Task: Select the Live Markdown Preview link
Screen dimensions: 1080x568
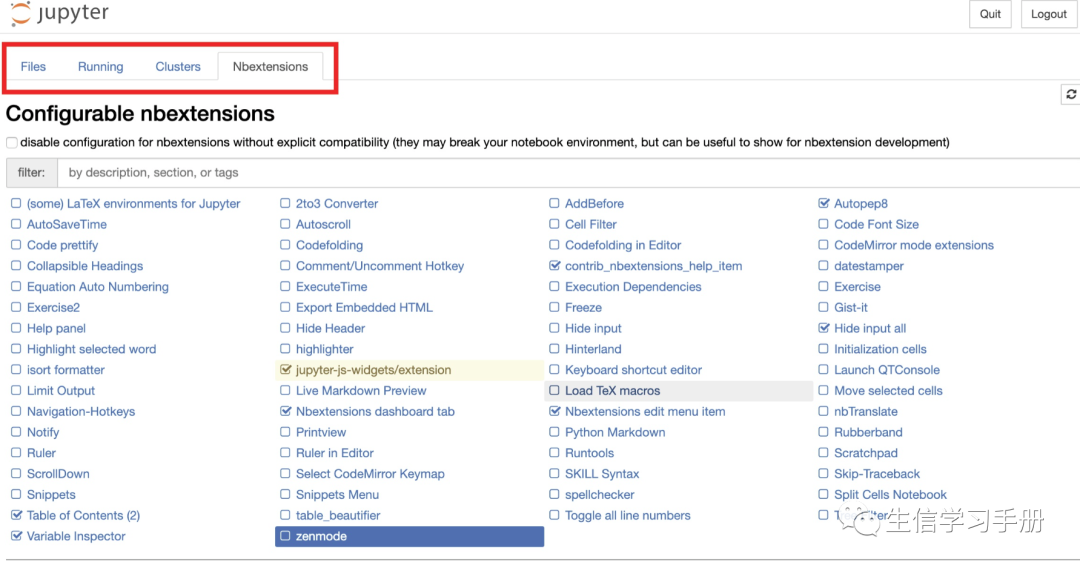Action: 361,390
